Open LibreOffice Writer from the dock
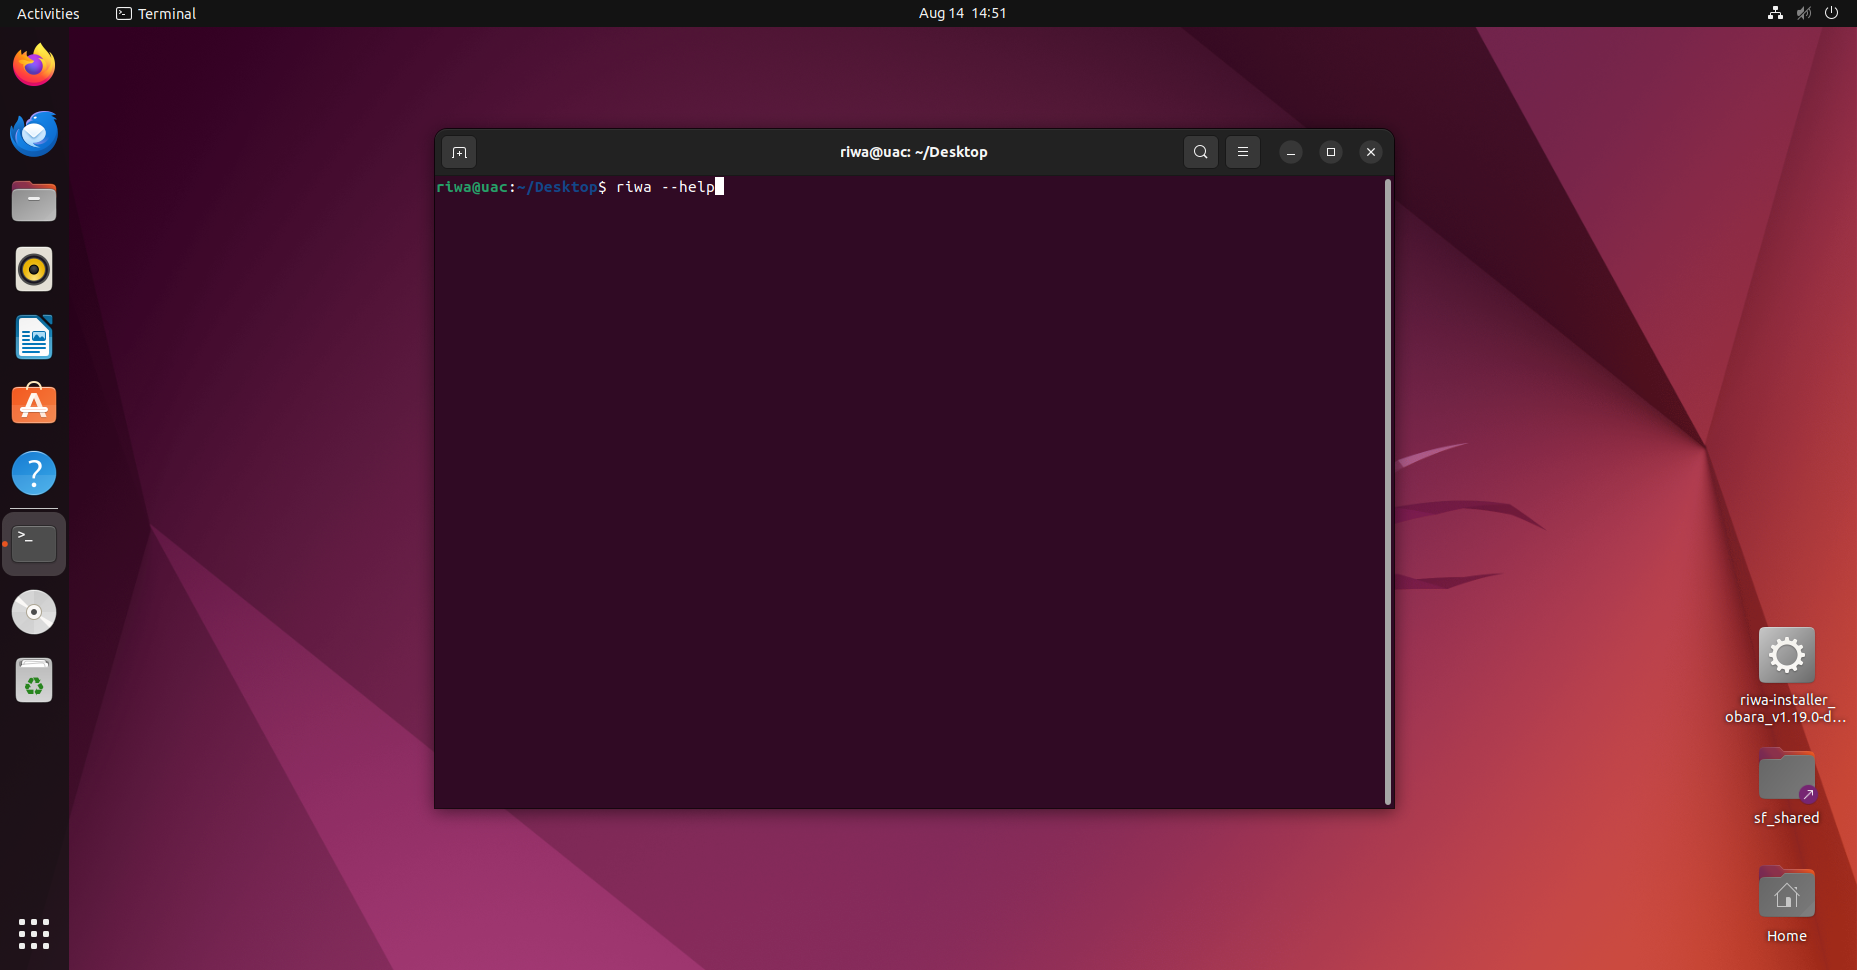This screenshot has width=1857, height=970. click(x=34, y=337)
